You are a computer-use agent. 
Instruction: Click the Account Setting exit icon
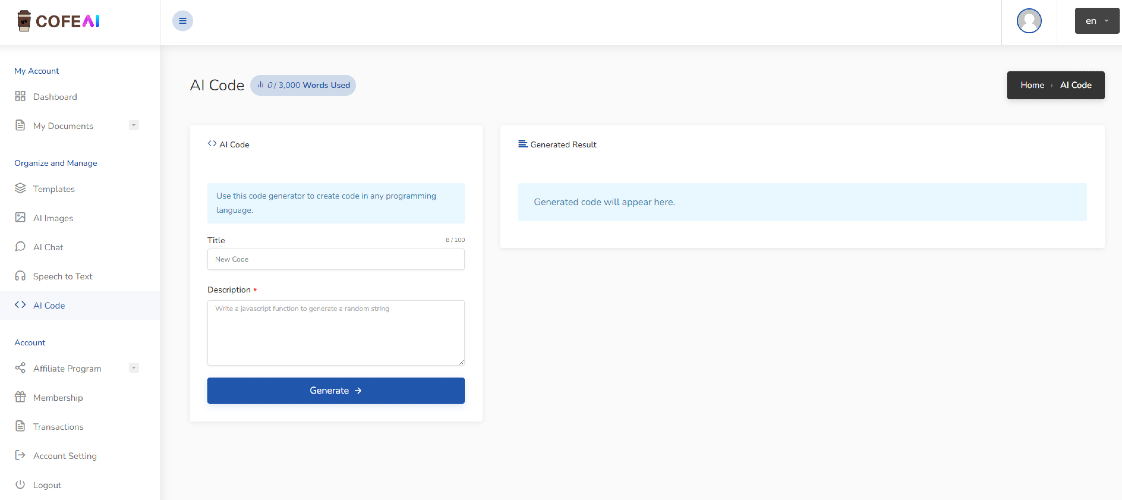click(x=20, y=456)
